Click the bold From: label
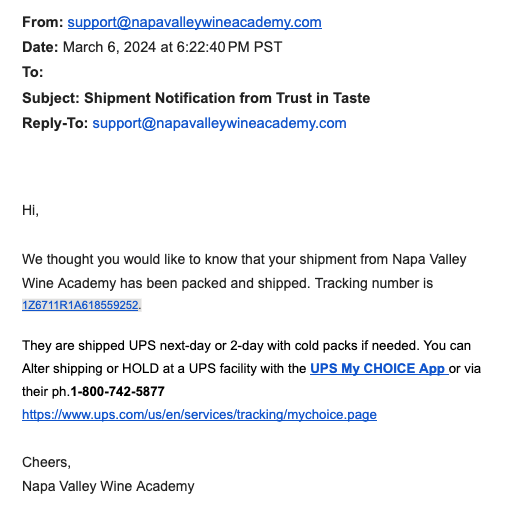 pyautogui.click(x=43, y=22)
